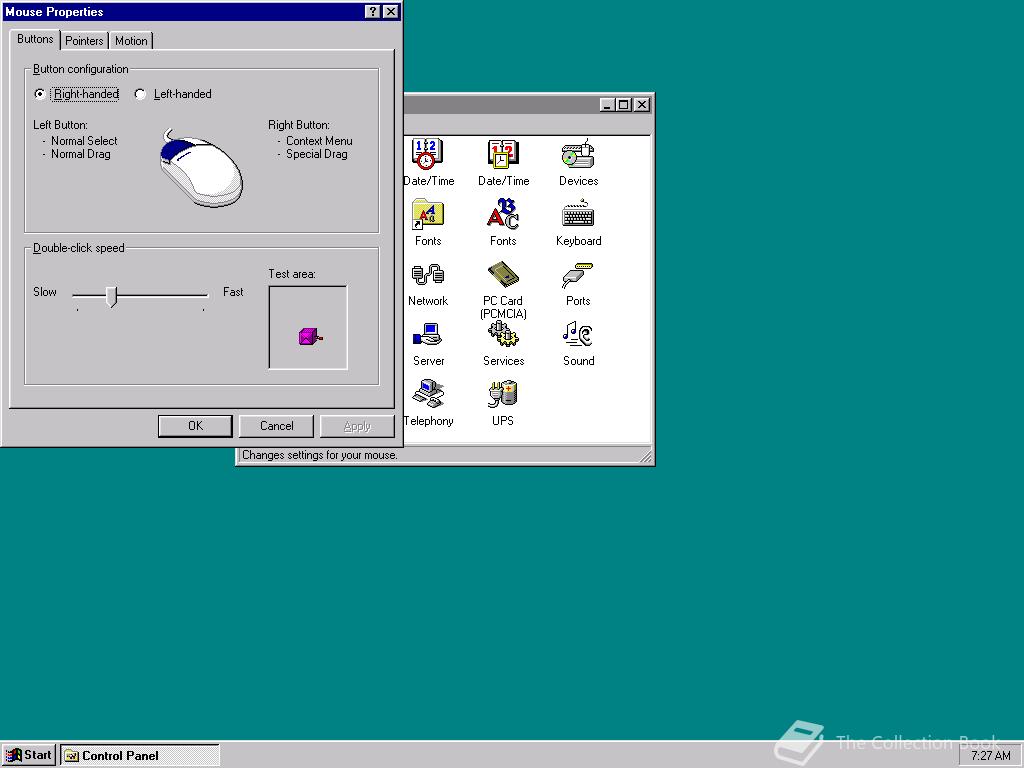
Task: Click the jack-in-the-box in the Test area
Action: coord(310,336)
